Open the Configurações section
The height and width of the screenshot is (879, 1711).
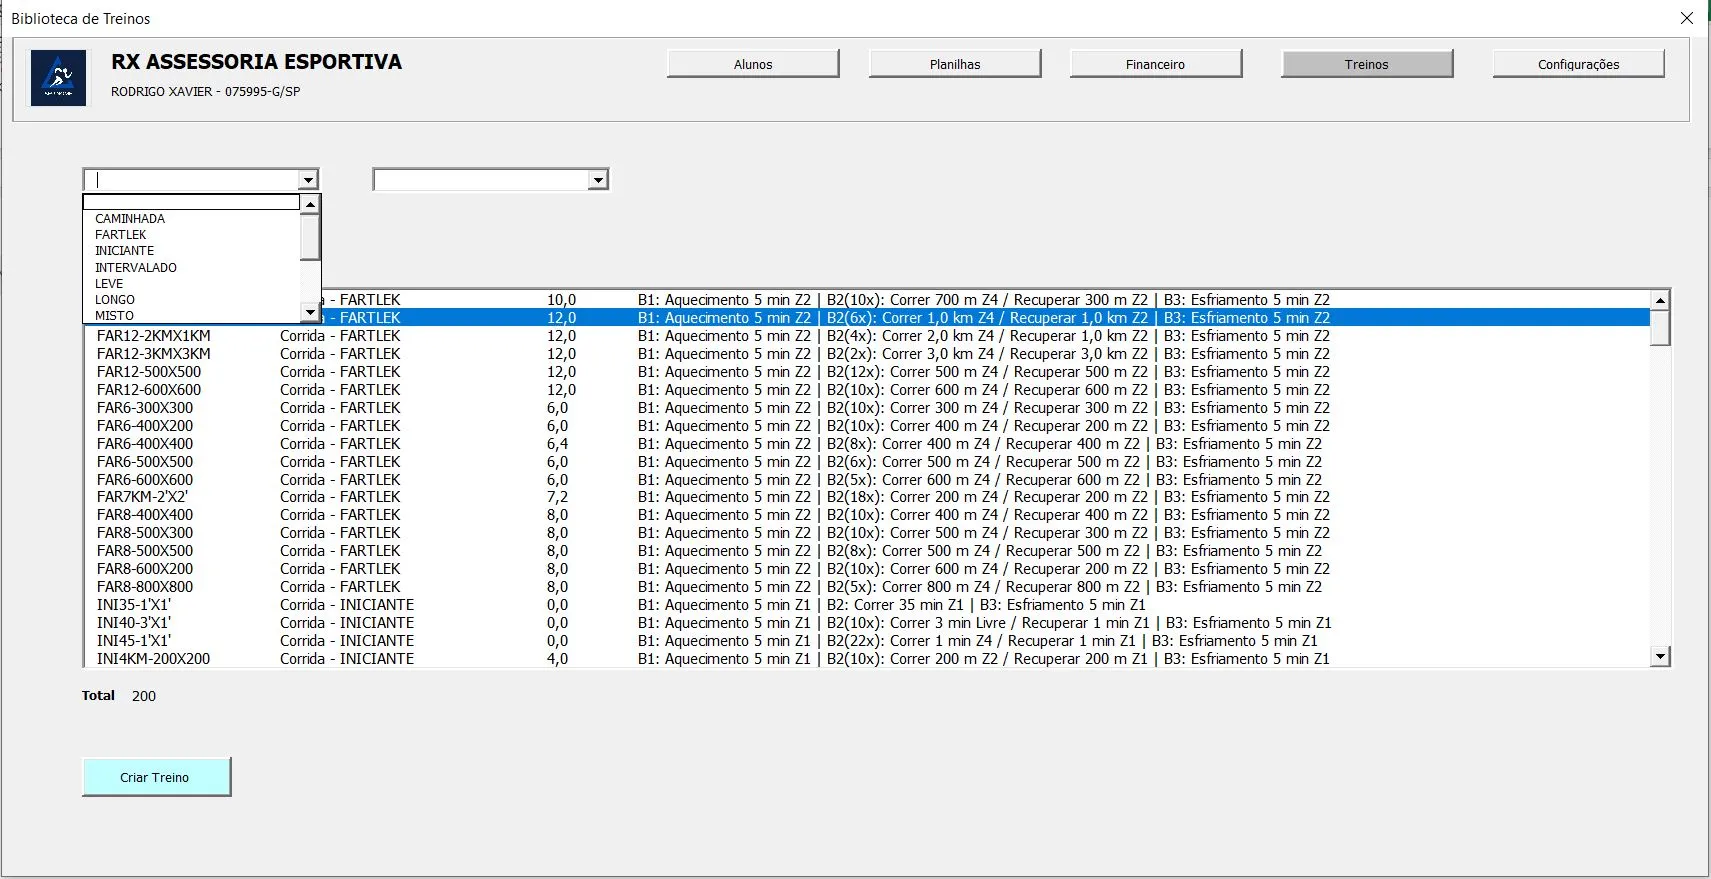[x=1578, y=64]
